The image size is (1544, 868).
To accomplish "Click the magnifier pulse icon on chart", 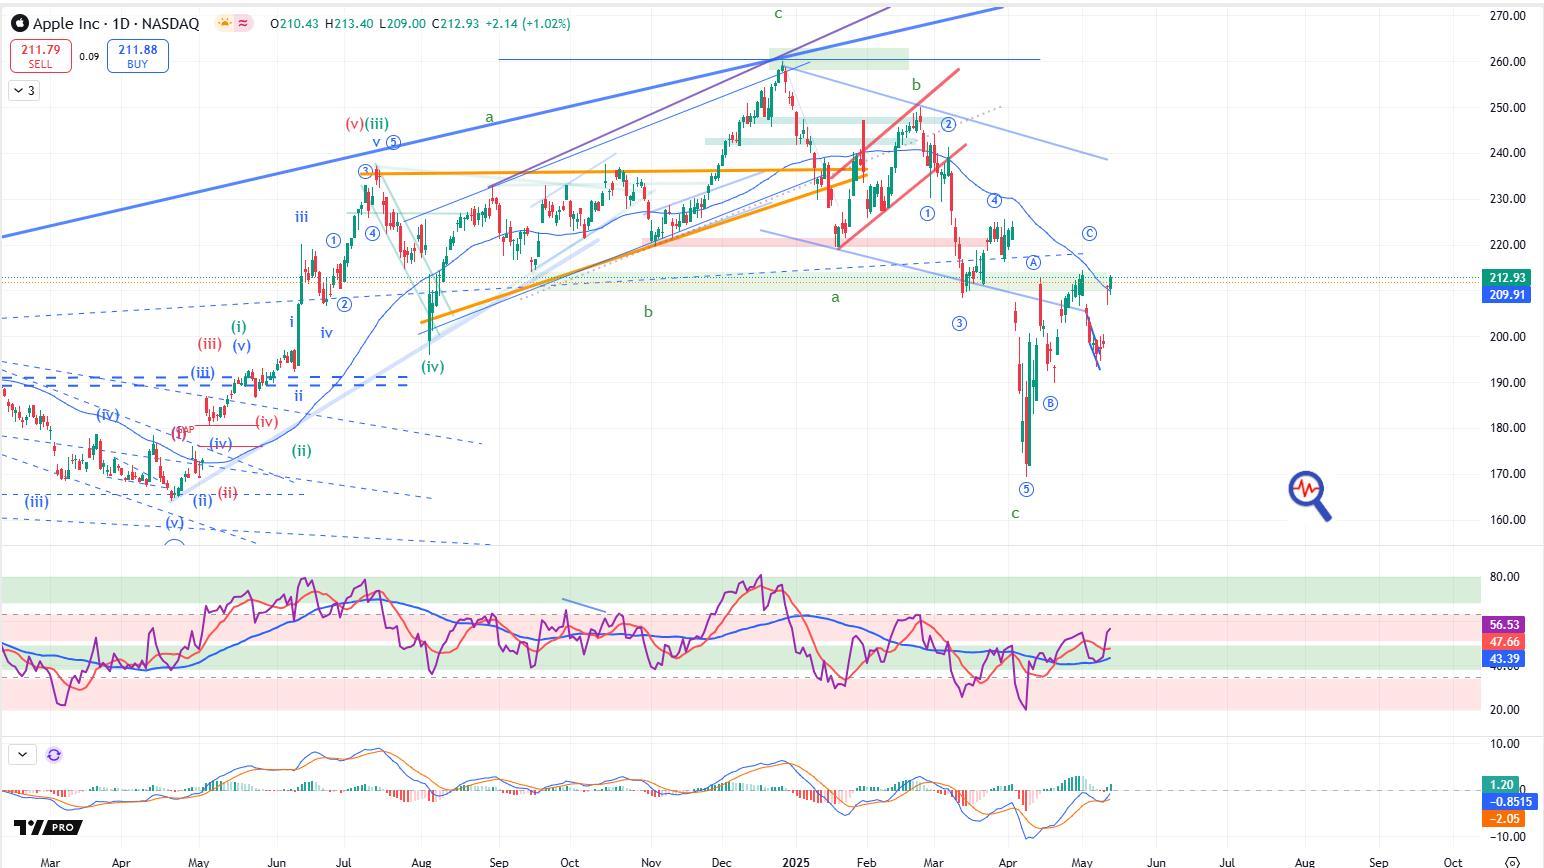I will pyautogui.click(x=1310, y=496).
